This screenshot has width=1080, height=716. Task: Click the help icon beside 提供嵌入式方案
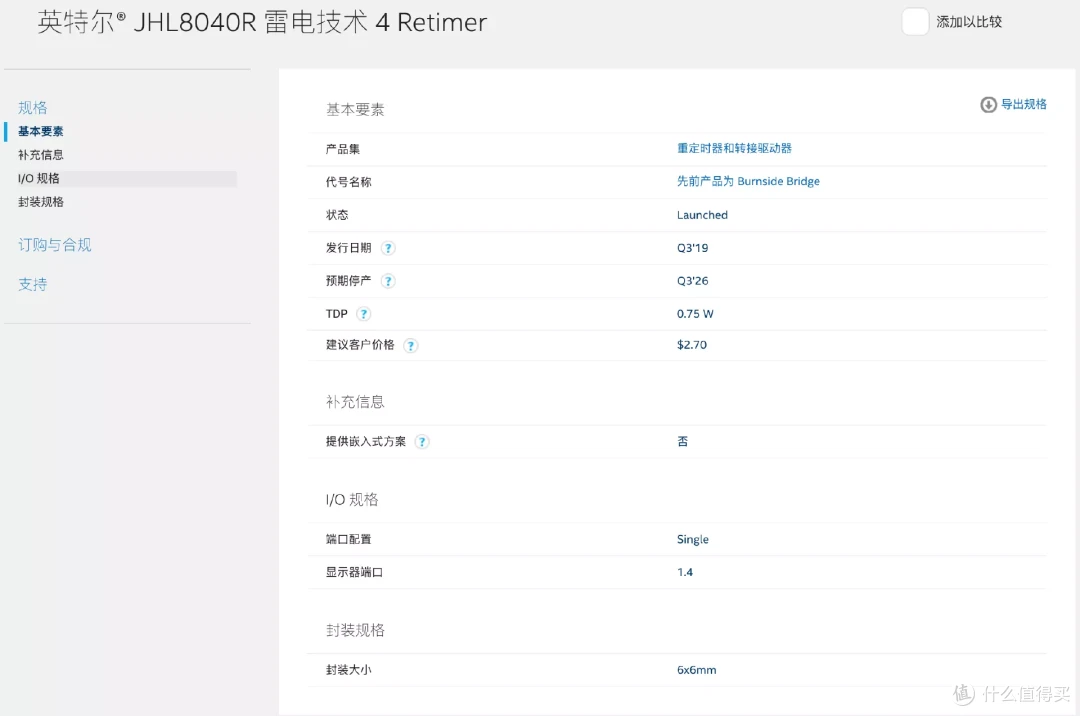pos(422,442)
